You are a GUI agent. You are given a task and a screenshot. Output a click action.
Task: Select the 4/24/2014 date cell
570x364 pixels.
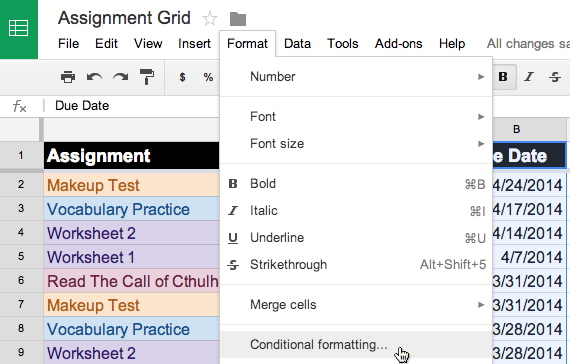point(529,185)
